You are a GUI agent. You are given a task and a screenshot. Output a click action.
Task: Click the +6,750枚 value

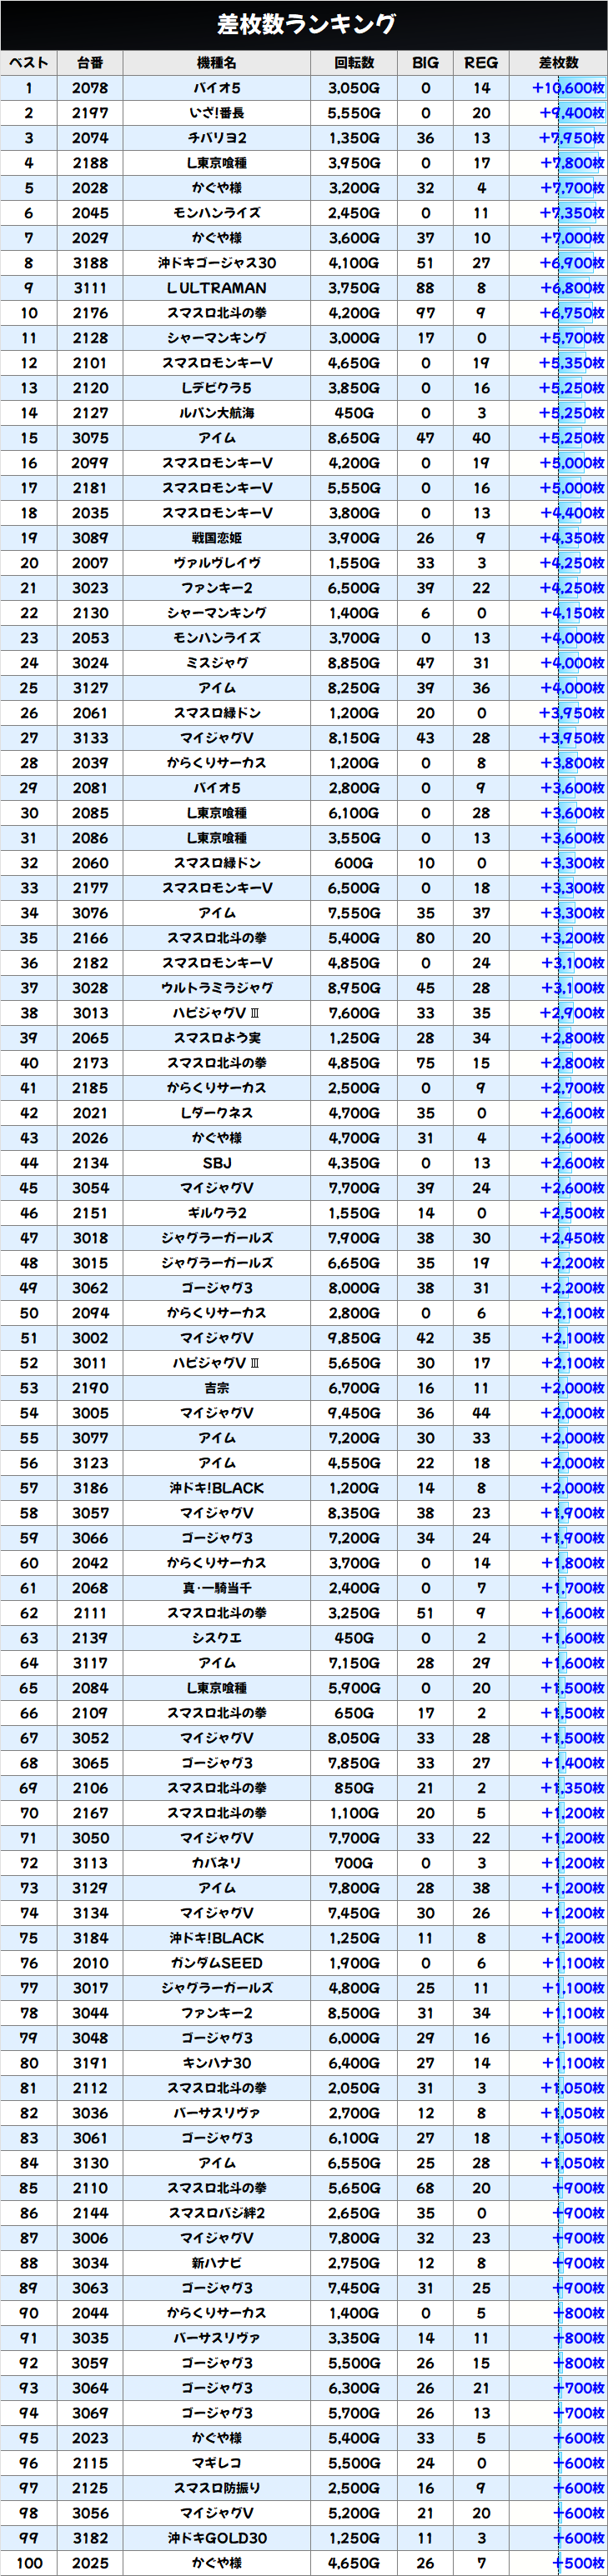571,313
